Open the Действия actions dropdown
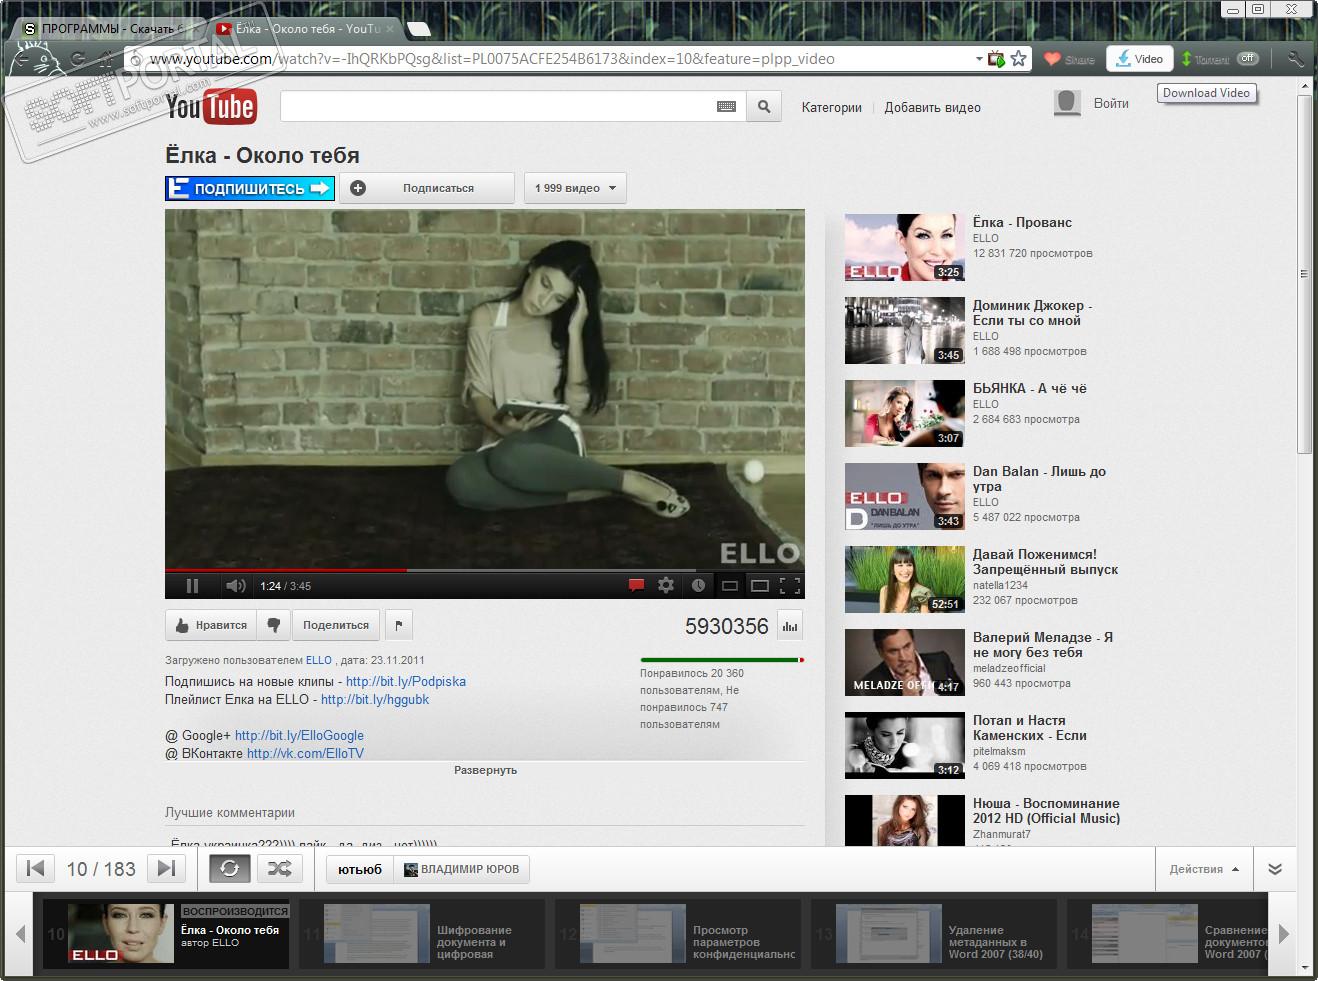 (x=1204, y=869)
